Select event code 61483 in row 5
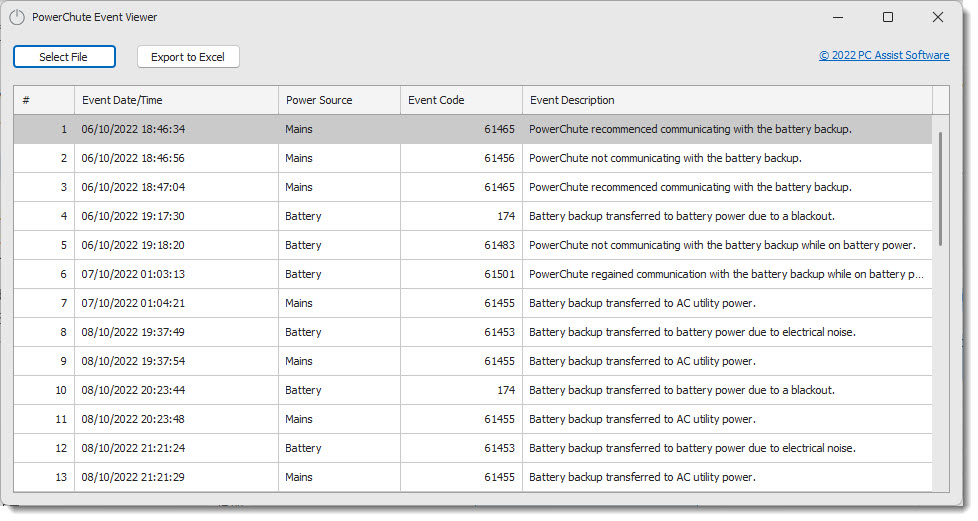This screenshot has width=978, height=521. 499,245
